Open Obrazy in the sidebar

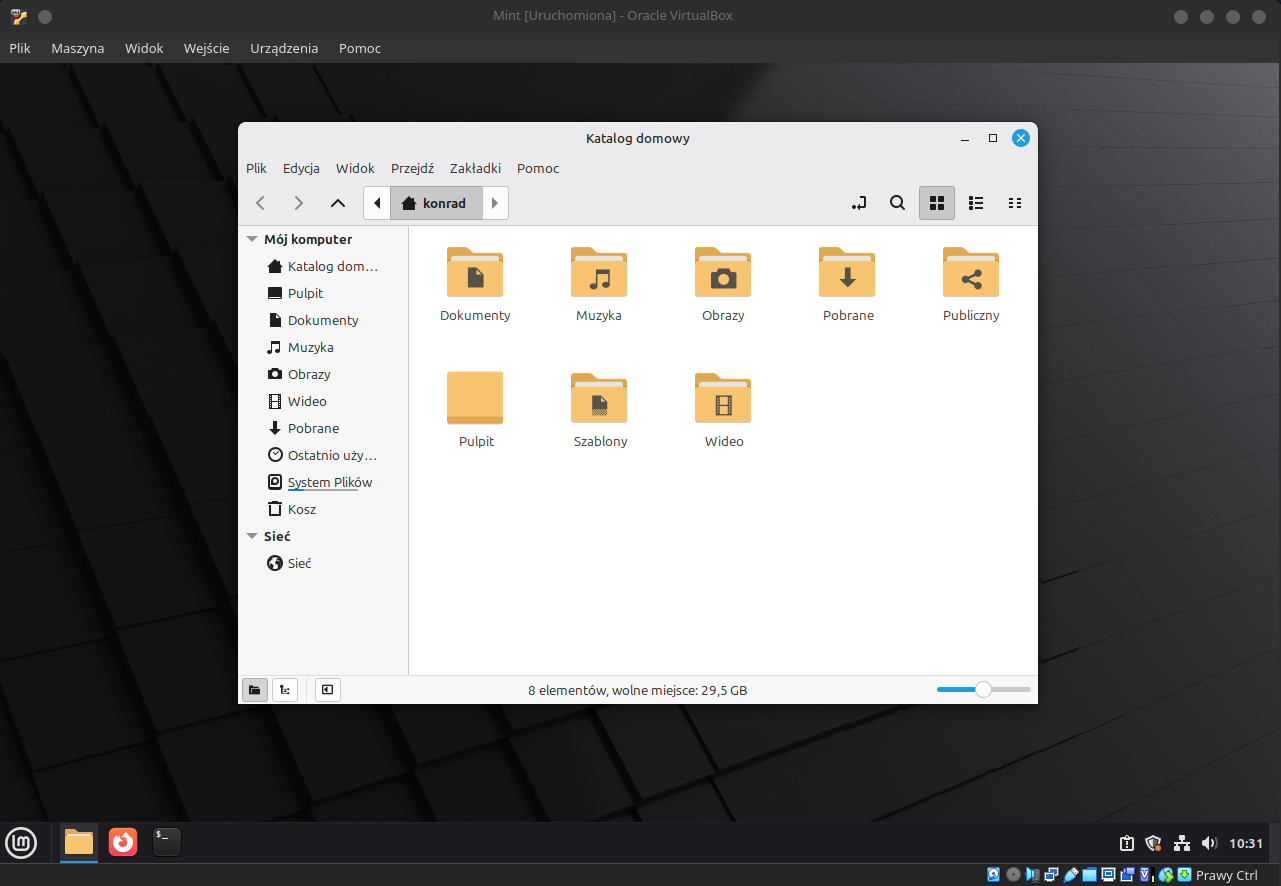(323, 375)
